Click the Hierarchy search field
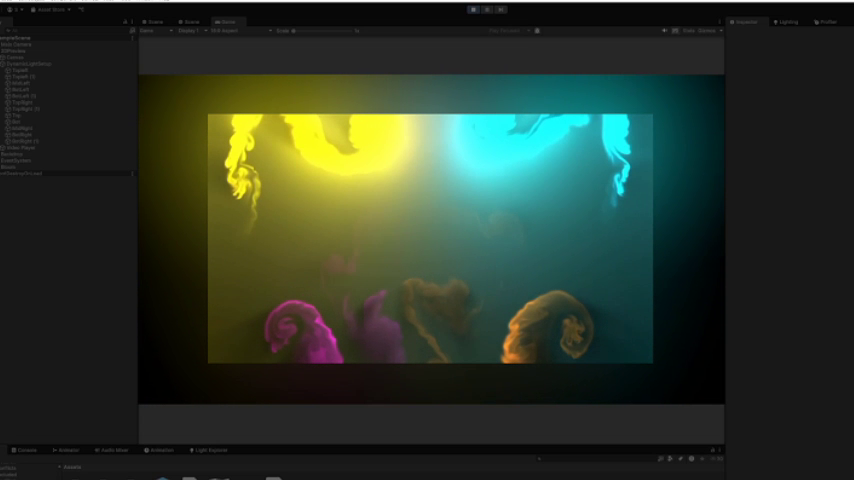Image resolution: width=854 pixels, height=480 pixels. tap(68, 31)
